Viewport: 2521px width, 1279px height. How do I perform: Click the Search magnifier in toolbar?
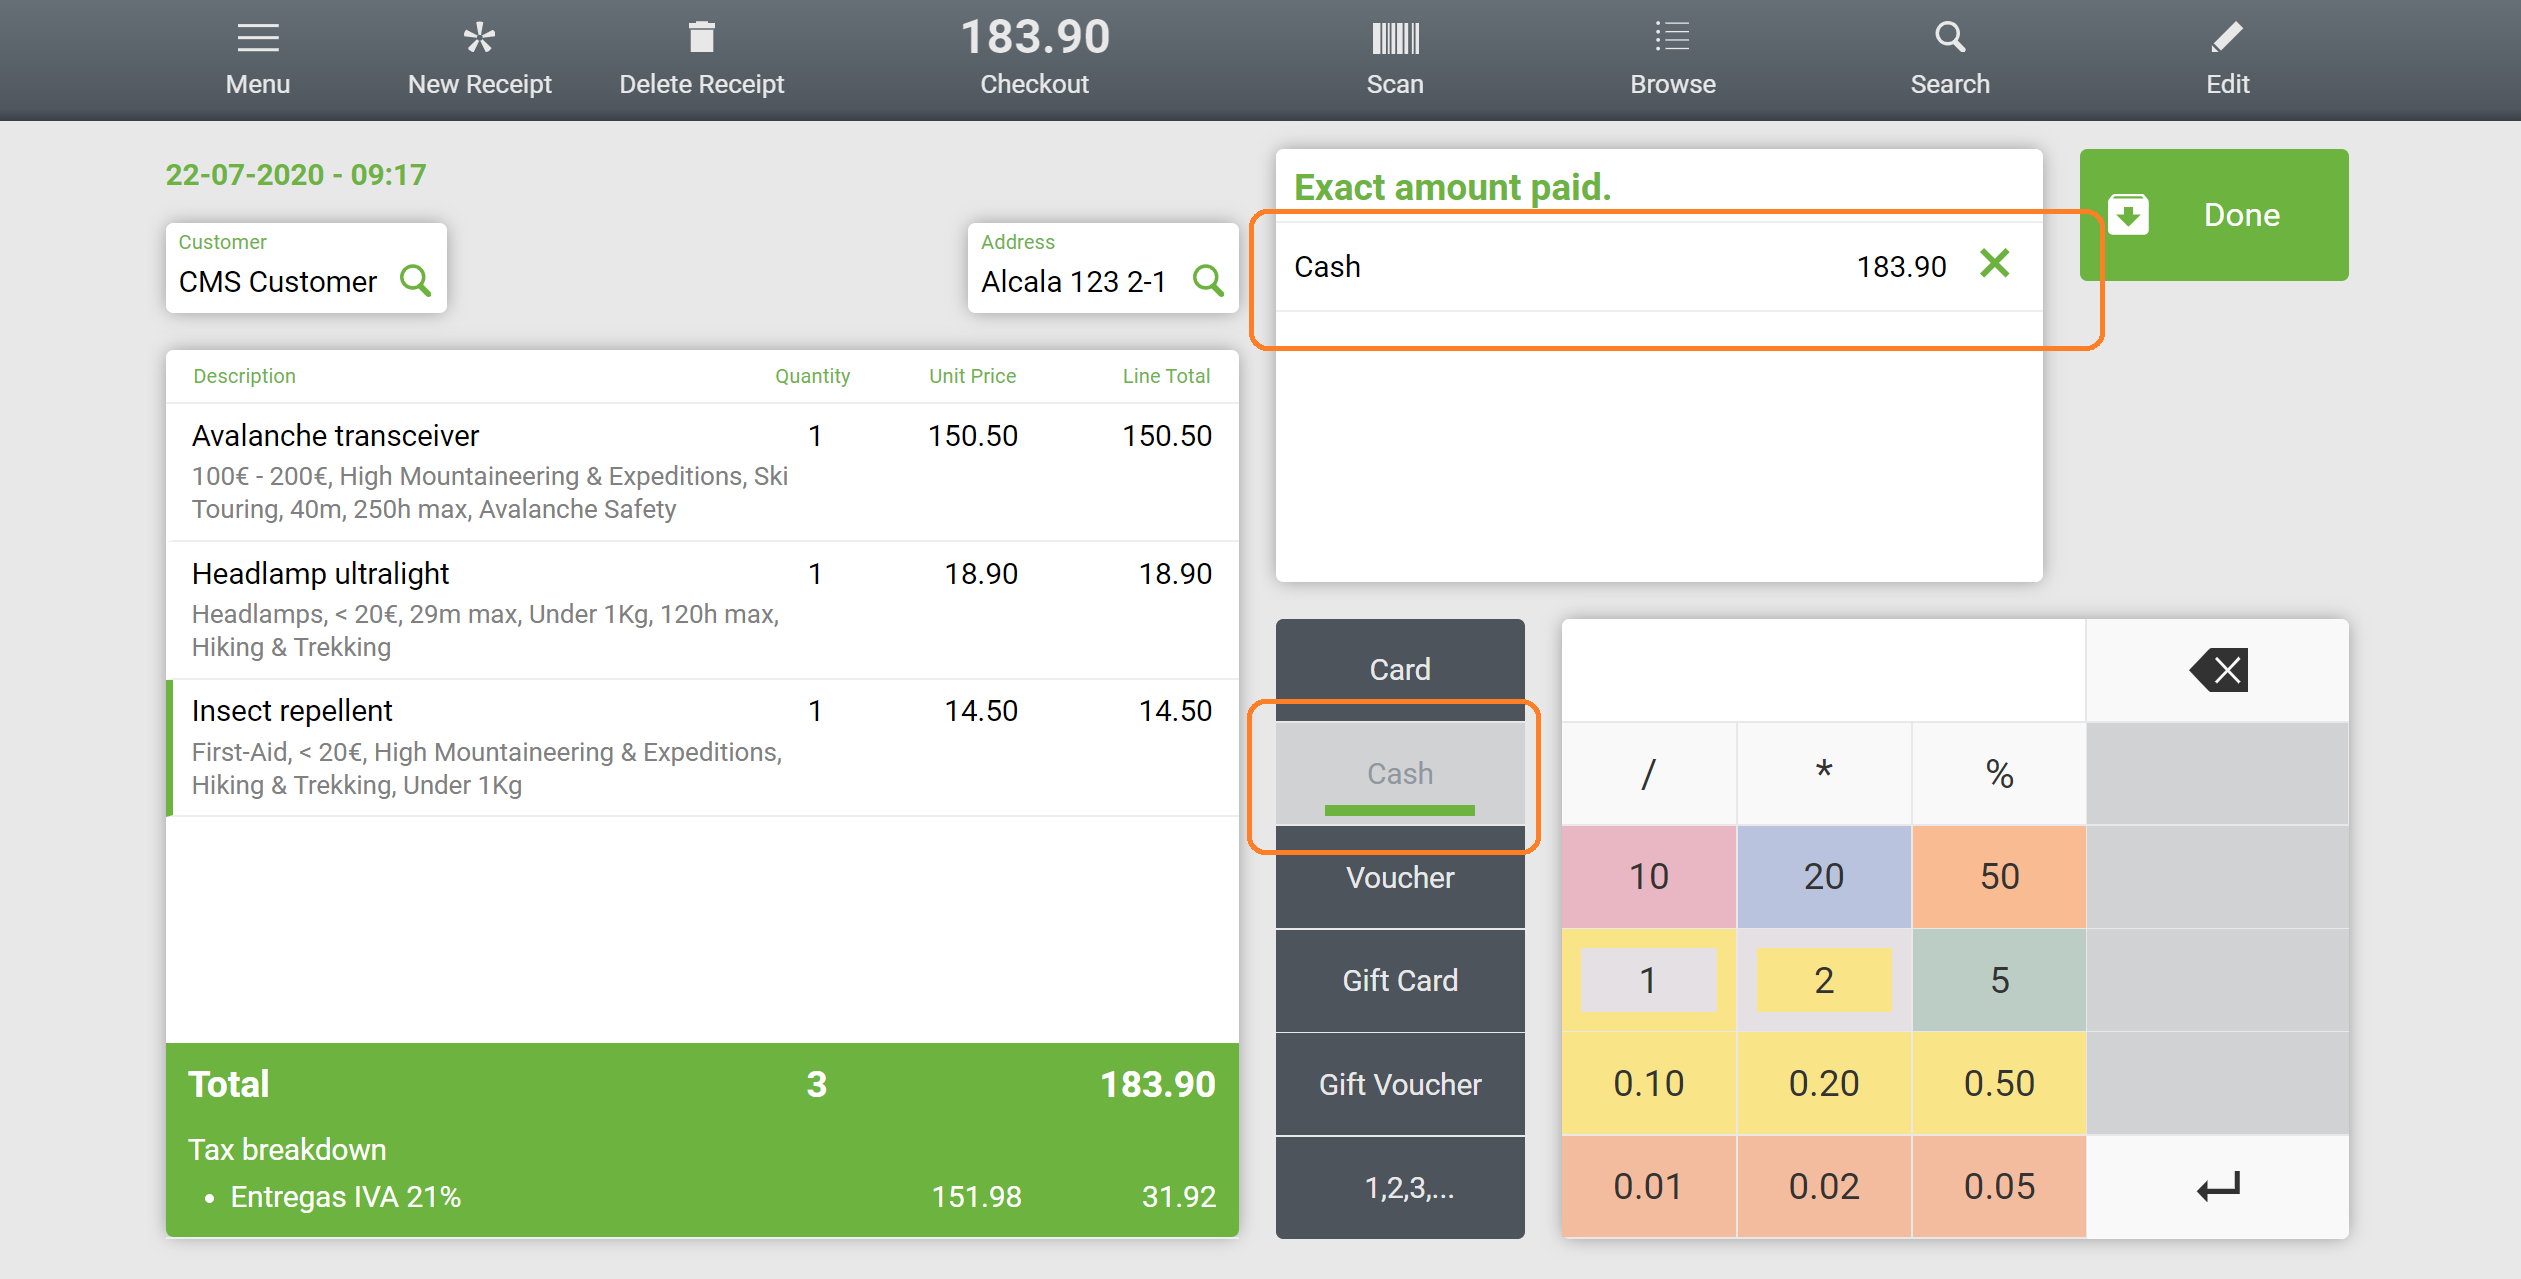click(1949, 39)
